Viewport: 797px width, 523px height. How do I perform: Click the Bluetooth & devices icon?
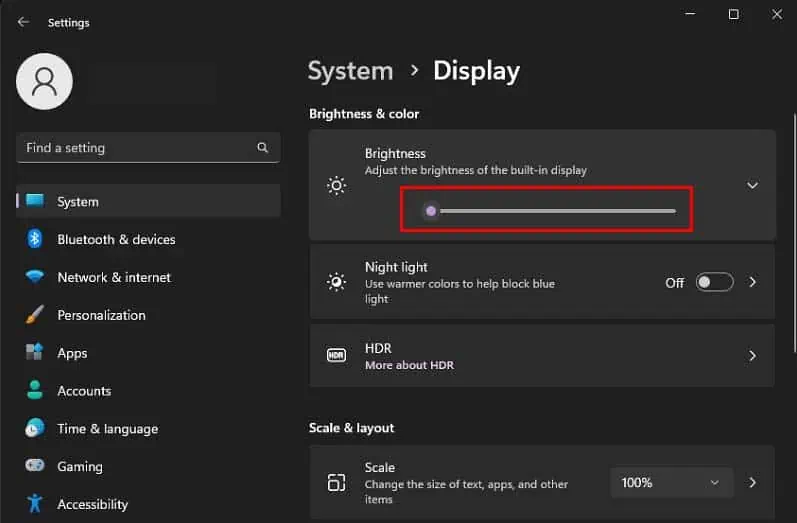(x=35, y=239)
